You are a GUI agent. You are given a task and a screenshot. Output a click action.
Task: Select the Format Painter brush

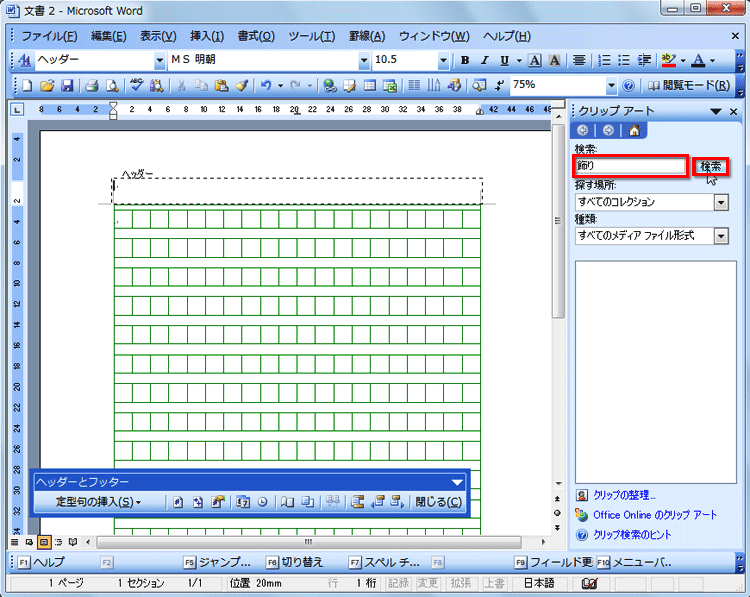[x=242, y=86]
